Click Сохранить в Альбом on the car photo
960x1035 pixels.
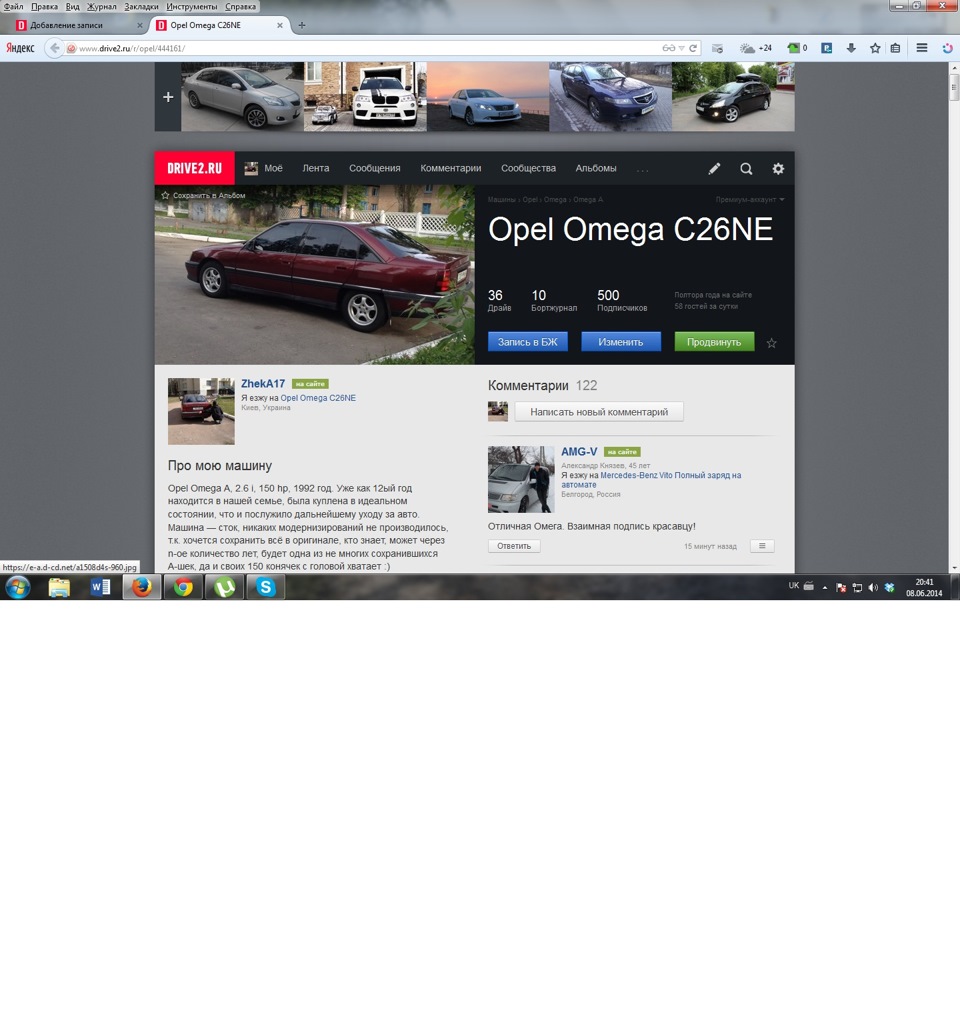[x=203, y=195]
